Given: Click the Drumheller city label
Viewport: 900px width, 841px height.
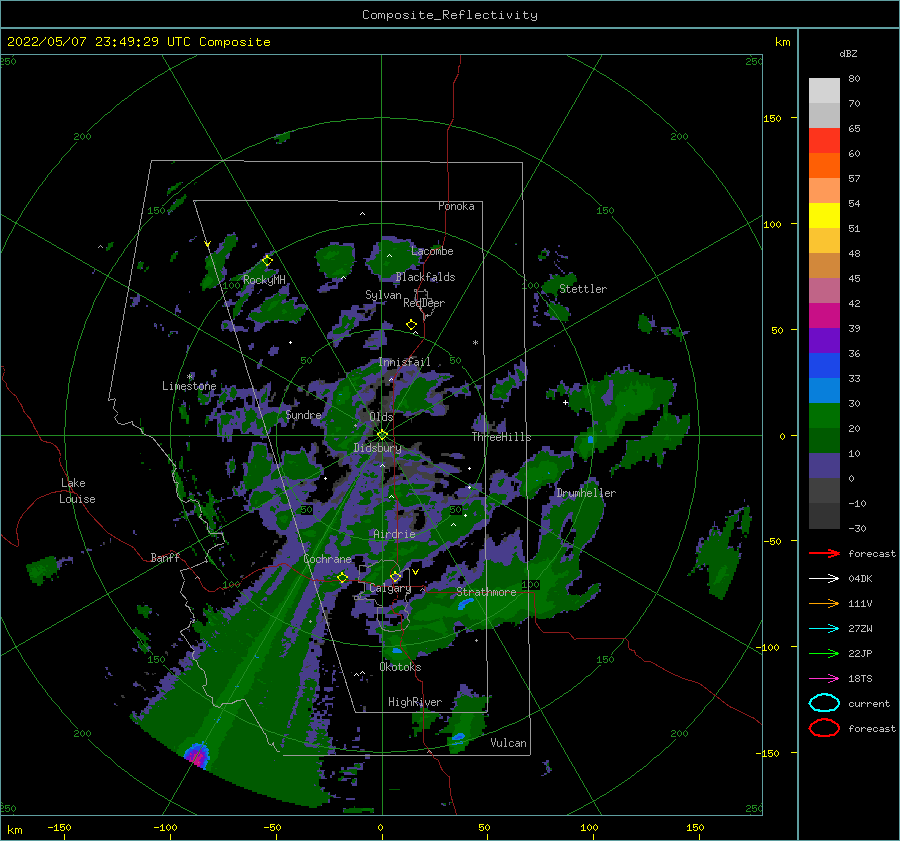Looking at the screenshot, I should pyautogui.click(x=586, y=493).
